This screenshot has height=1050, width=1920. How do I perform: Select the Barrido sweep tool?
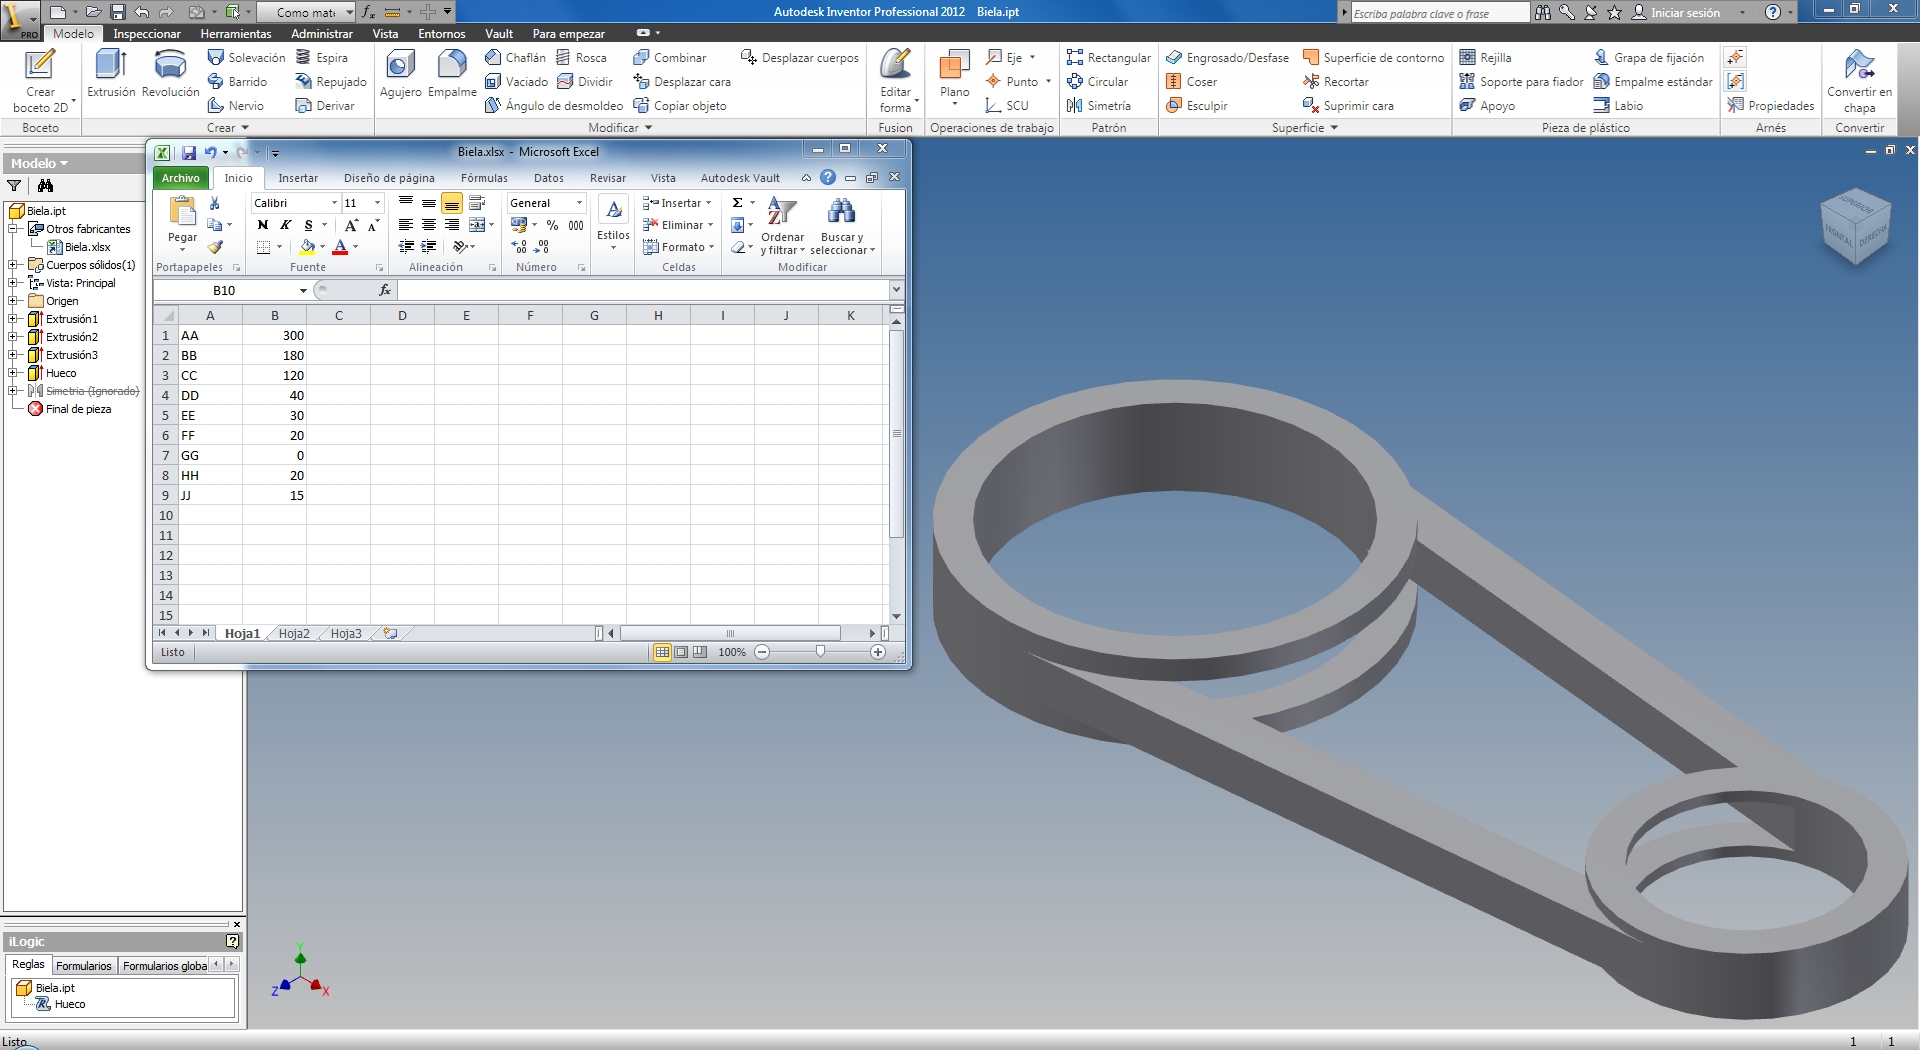click(x=237, y=82)
